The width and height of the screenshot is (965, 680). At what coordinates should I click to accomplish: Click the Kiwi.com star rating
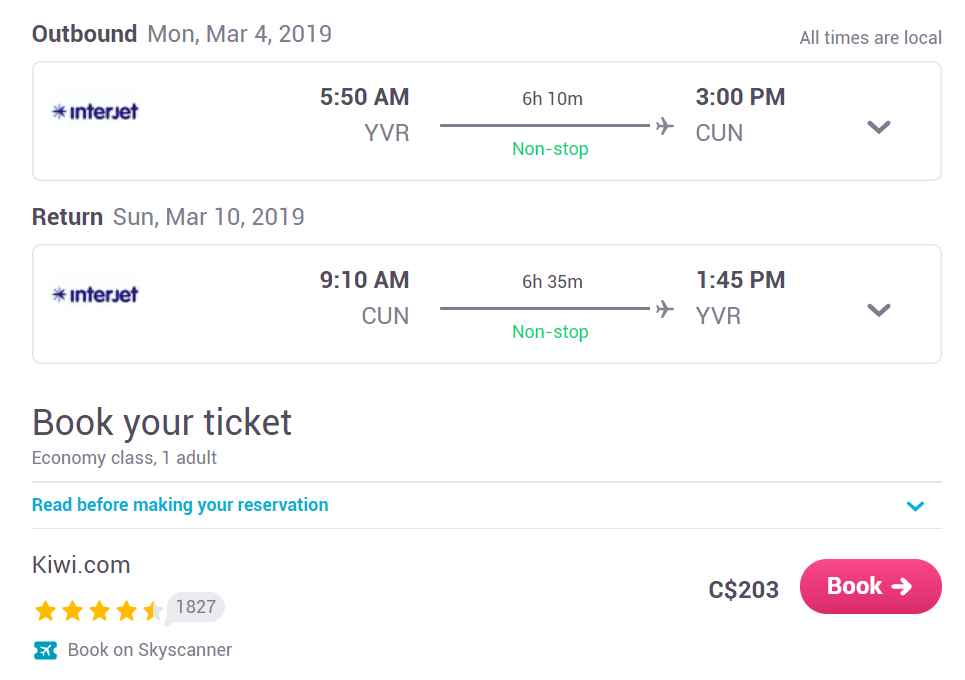coord(98,610)
